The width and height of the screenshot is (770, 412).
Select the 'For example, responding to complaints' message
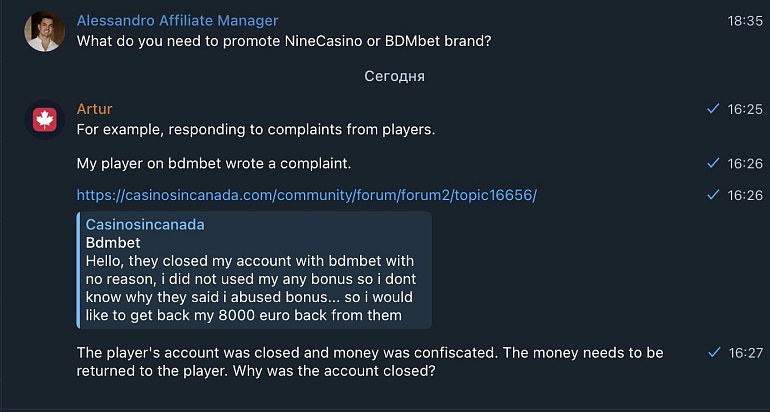pyautogui.click(x=256, y=131)
